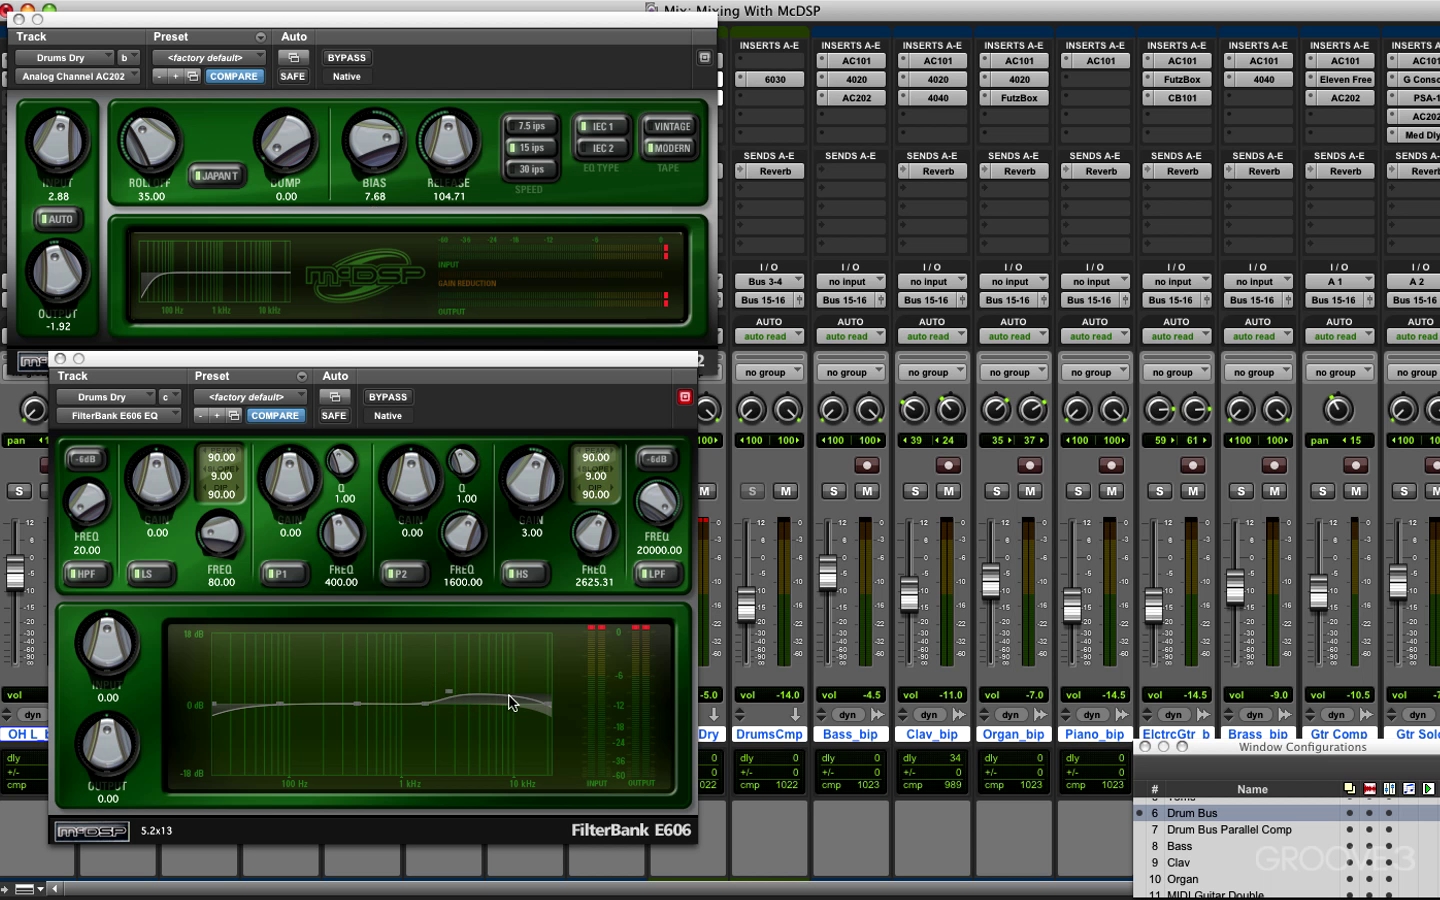This screenshot has width=1440, height=900.
Task: Click the Bass_bip volume fader
Action: 828,573
